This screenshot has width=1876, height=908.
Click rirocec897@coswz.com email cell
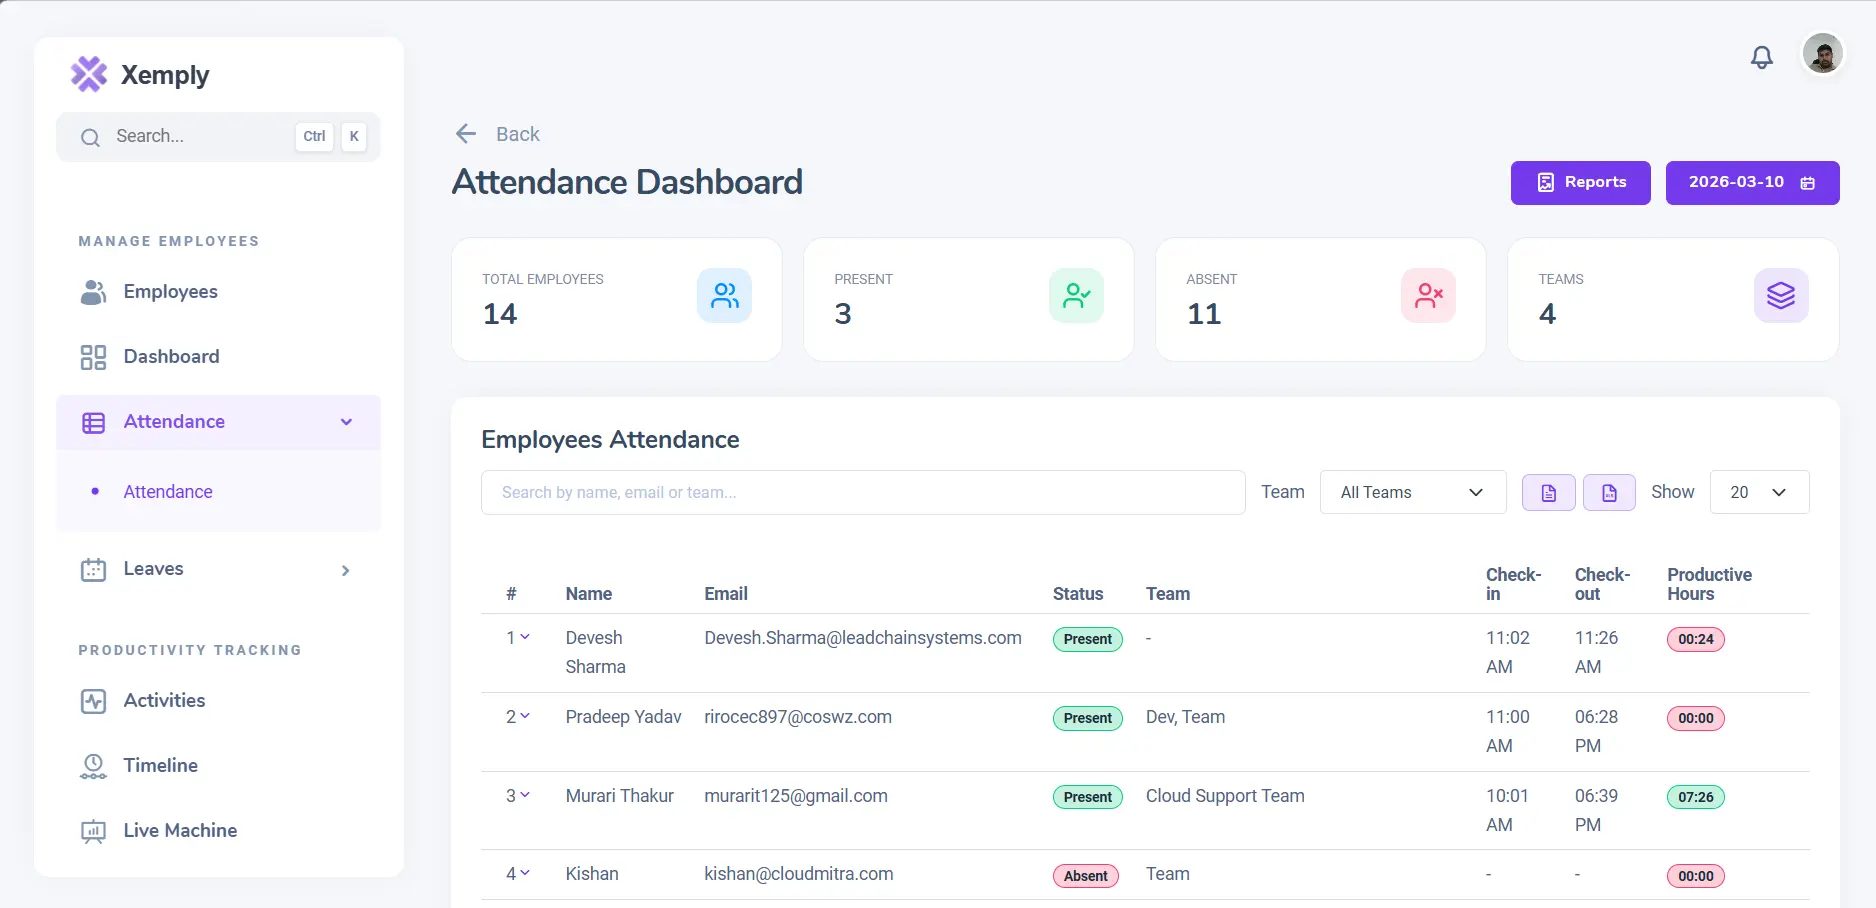click(798, 717)
